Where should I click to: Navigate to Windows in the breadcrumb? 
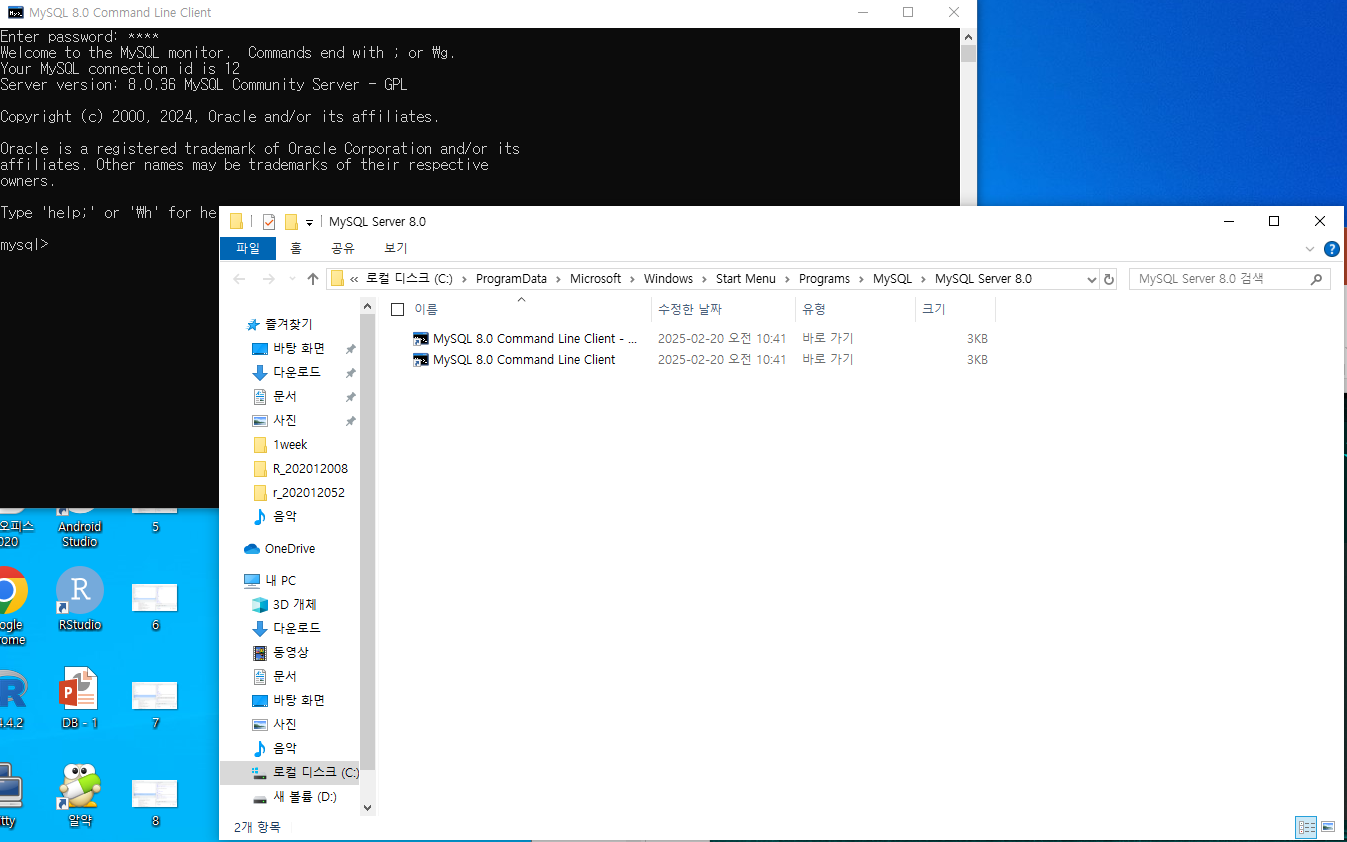pyautogui.click(x=668, y=279)
